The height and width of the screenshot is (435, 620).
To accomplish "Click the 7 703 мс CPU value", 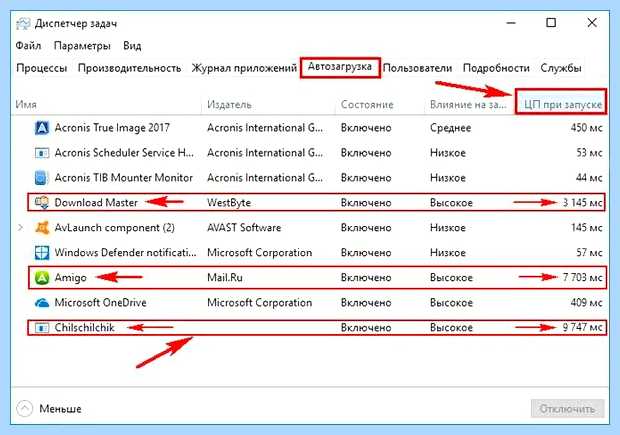I will click(583, 278).
